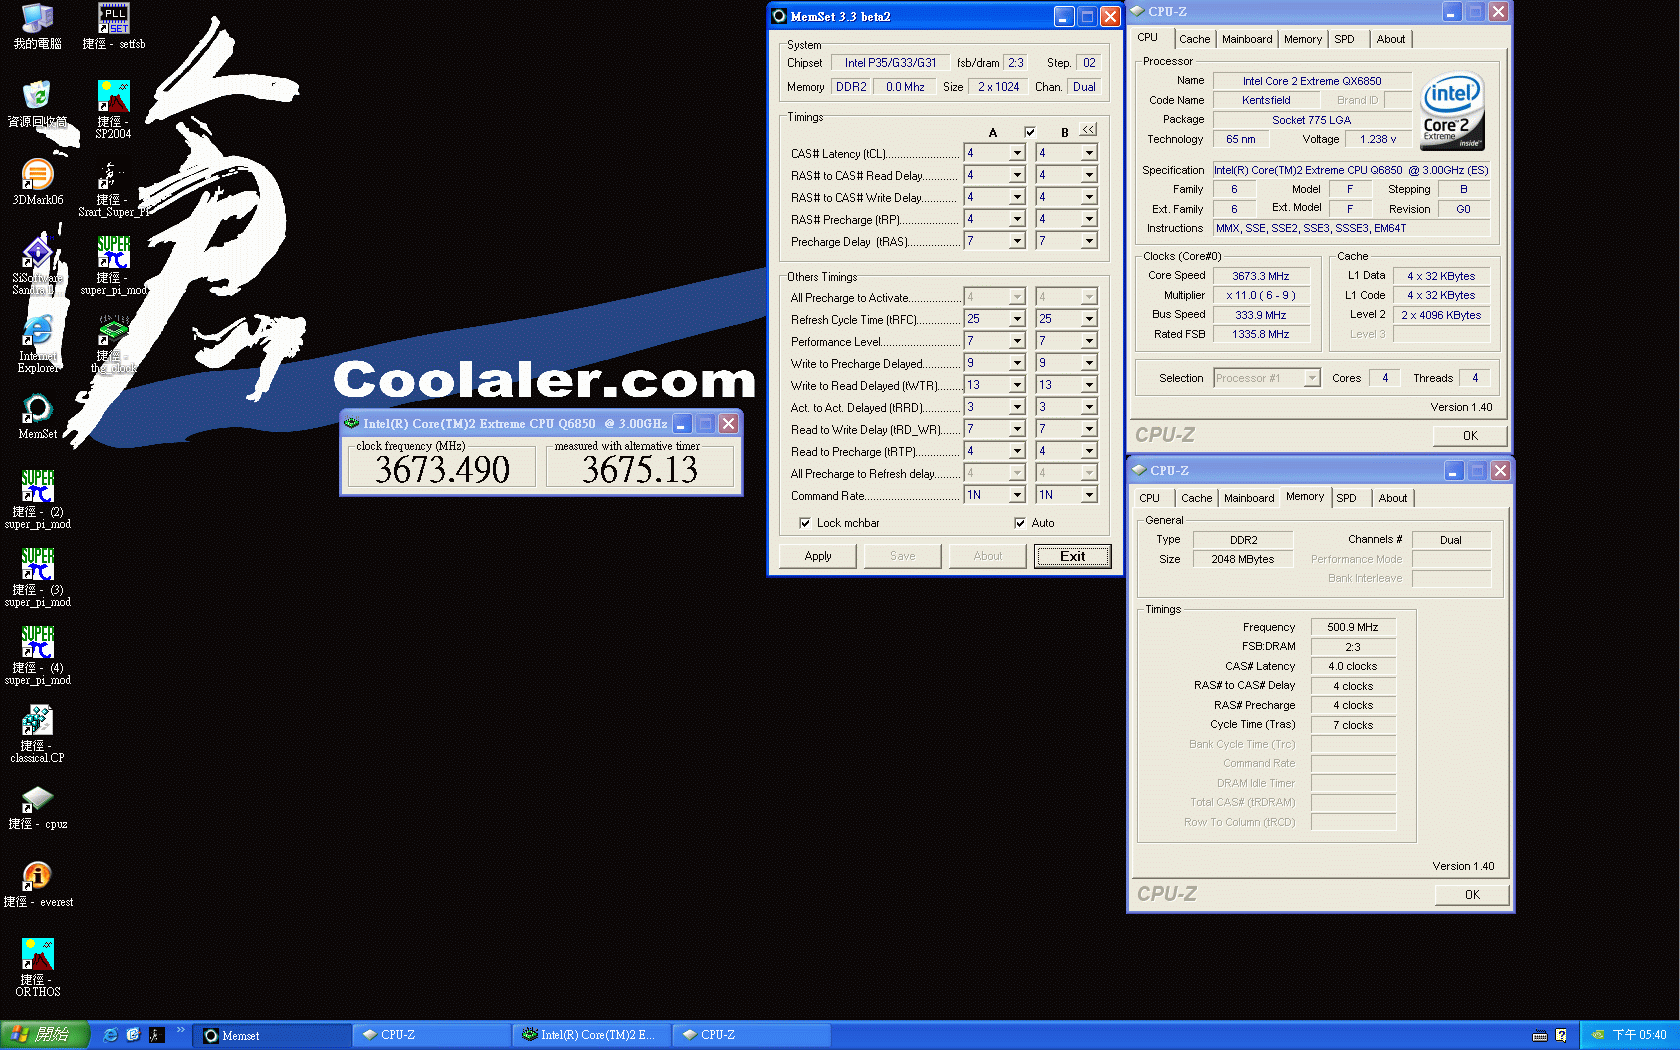Apply the MemSet timing changes
Screen dimensions: 1680x1050
(x=817, y=556)
